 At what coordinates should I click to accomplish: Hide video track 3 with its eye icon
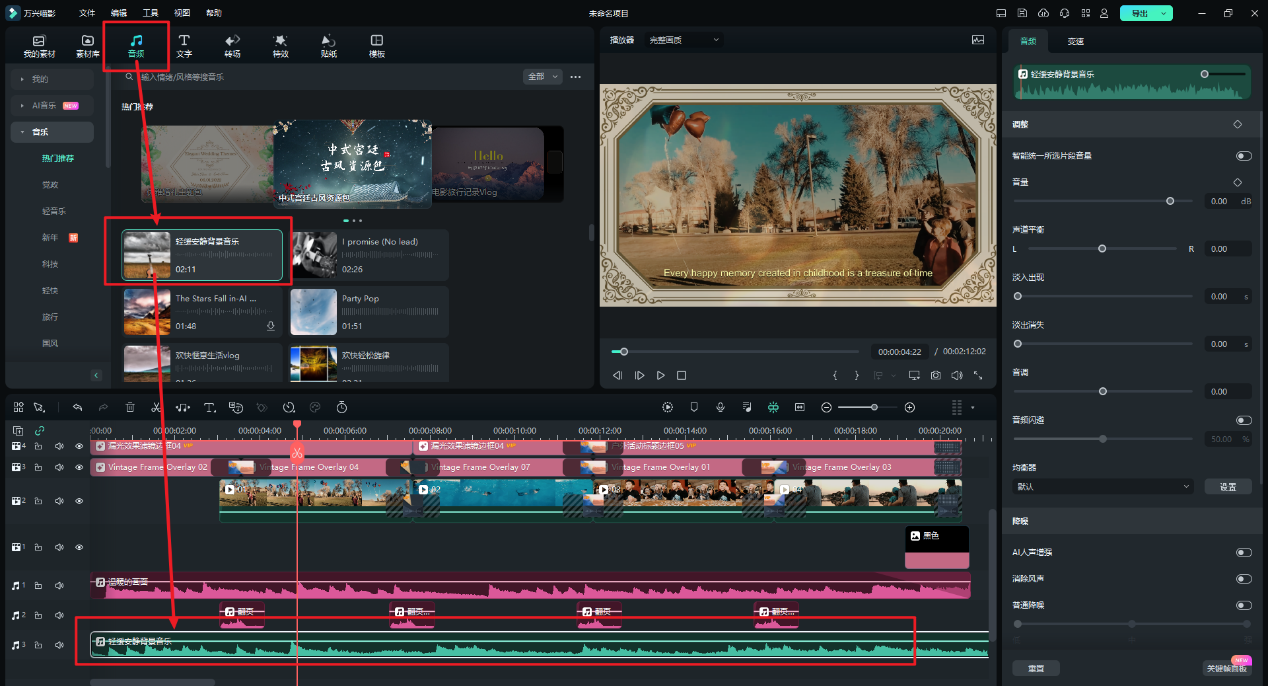point(80,467)
